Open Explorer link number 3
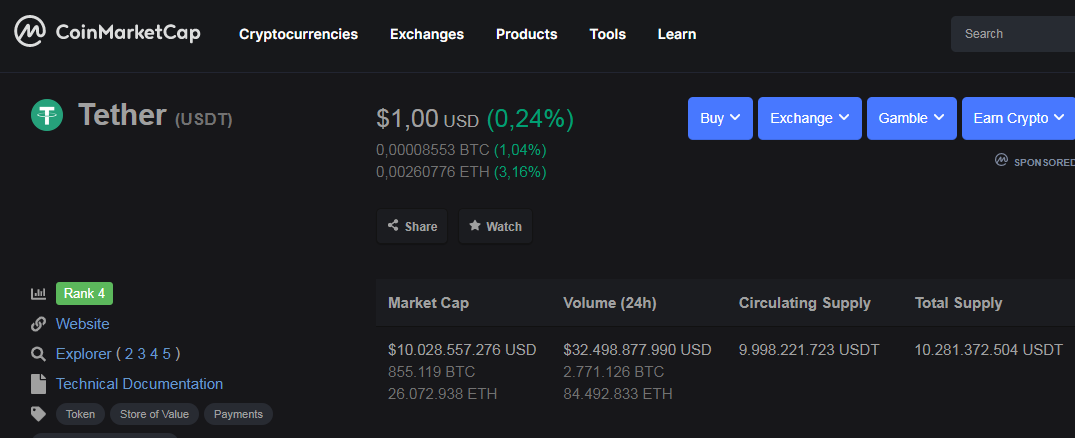 pyautogui.click(x=142, y=354)
